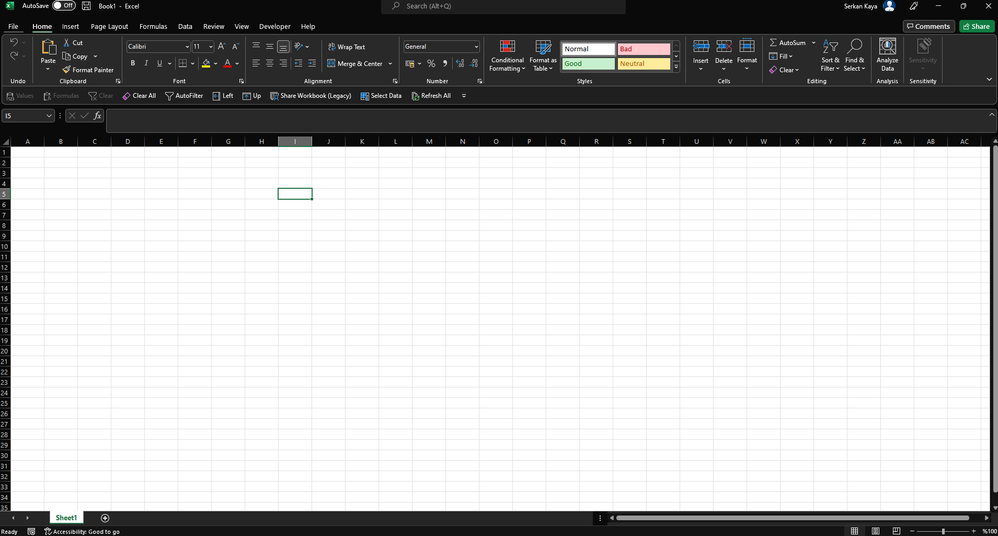This screenshot has height=536, width=998.
Task: Click the Increase Indent icon
Action: click(312, 63)
